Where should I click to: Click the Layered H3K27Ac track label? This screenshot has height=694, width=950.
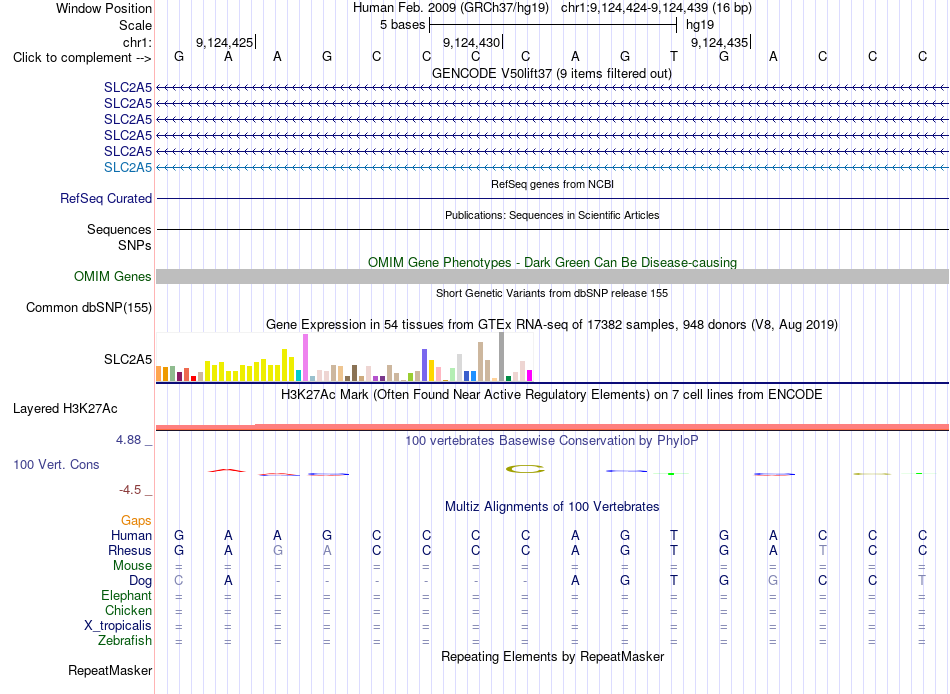click(x=65, y=409)
